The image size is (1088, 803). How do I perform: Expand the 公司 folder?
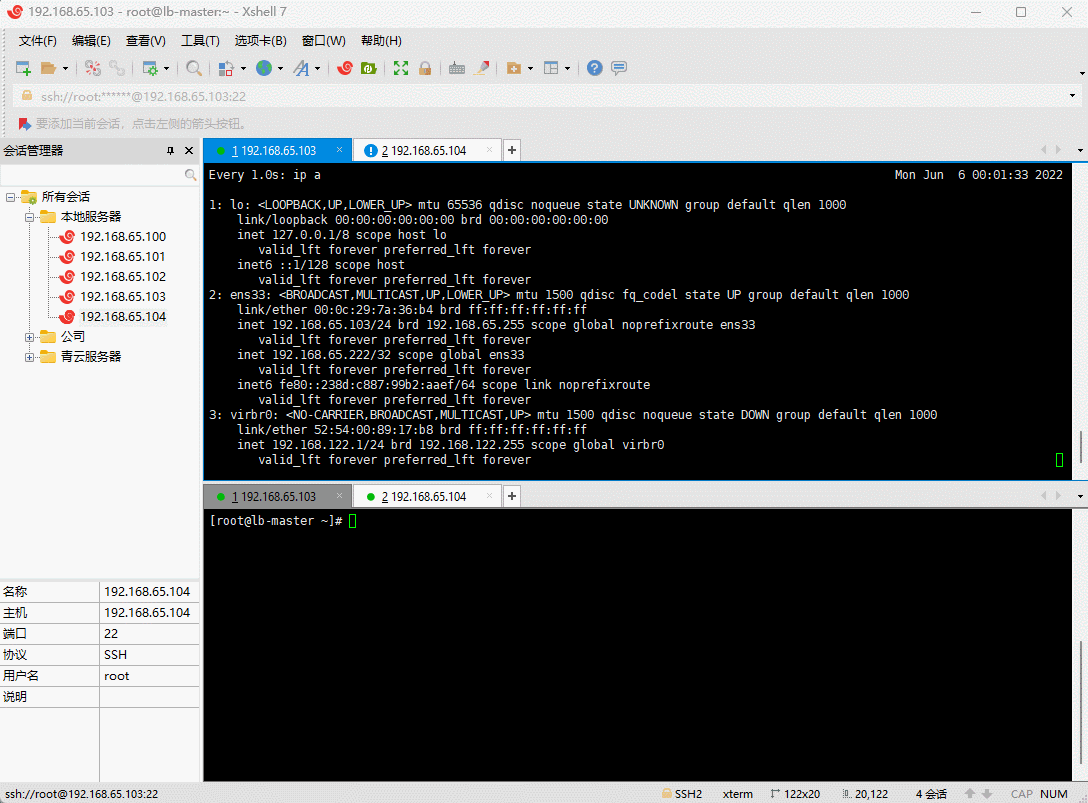pos(30,337)
